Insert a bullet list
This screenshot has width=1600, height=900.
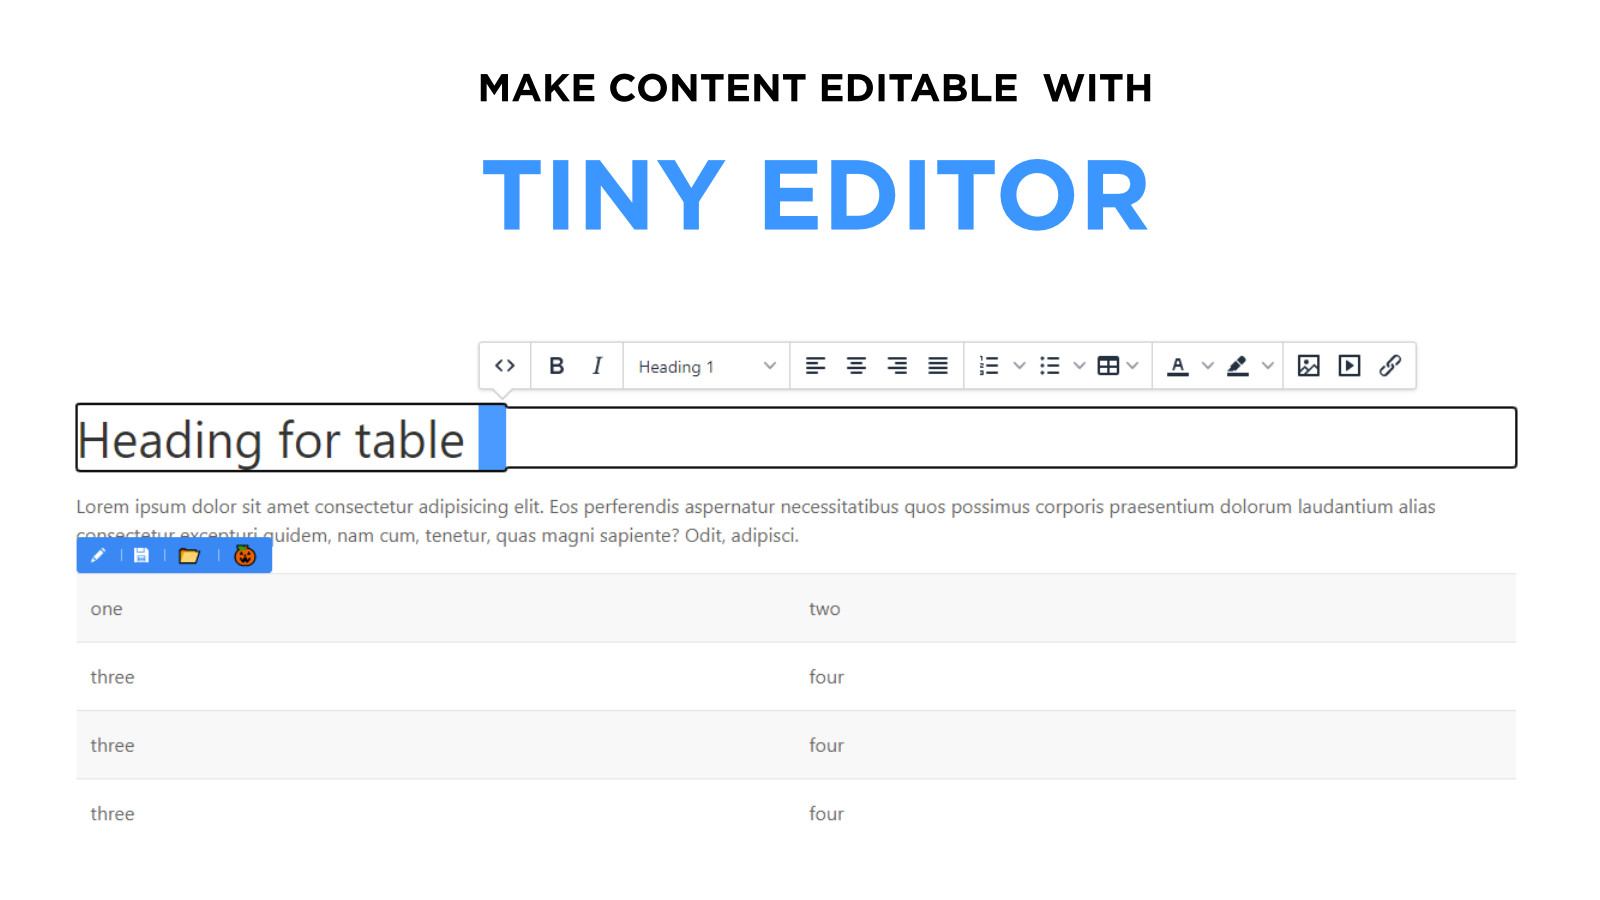click(x=1049, y=366)
